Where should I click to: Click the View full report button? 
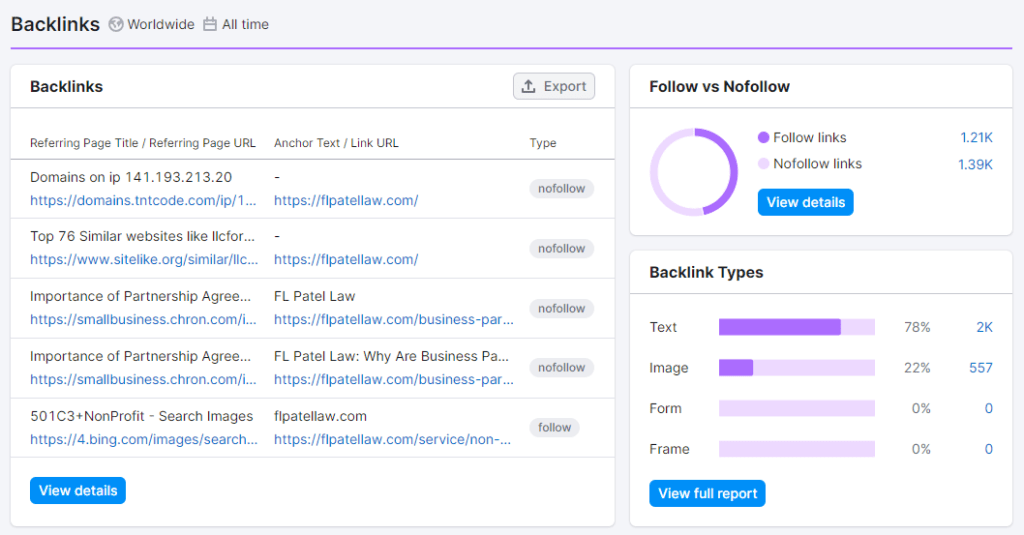707,494
